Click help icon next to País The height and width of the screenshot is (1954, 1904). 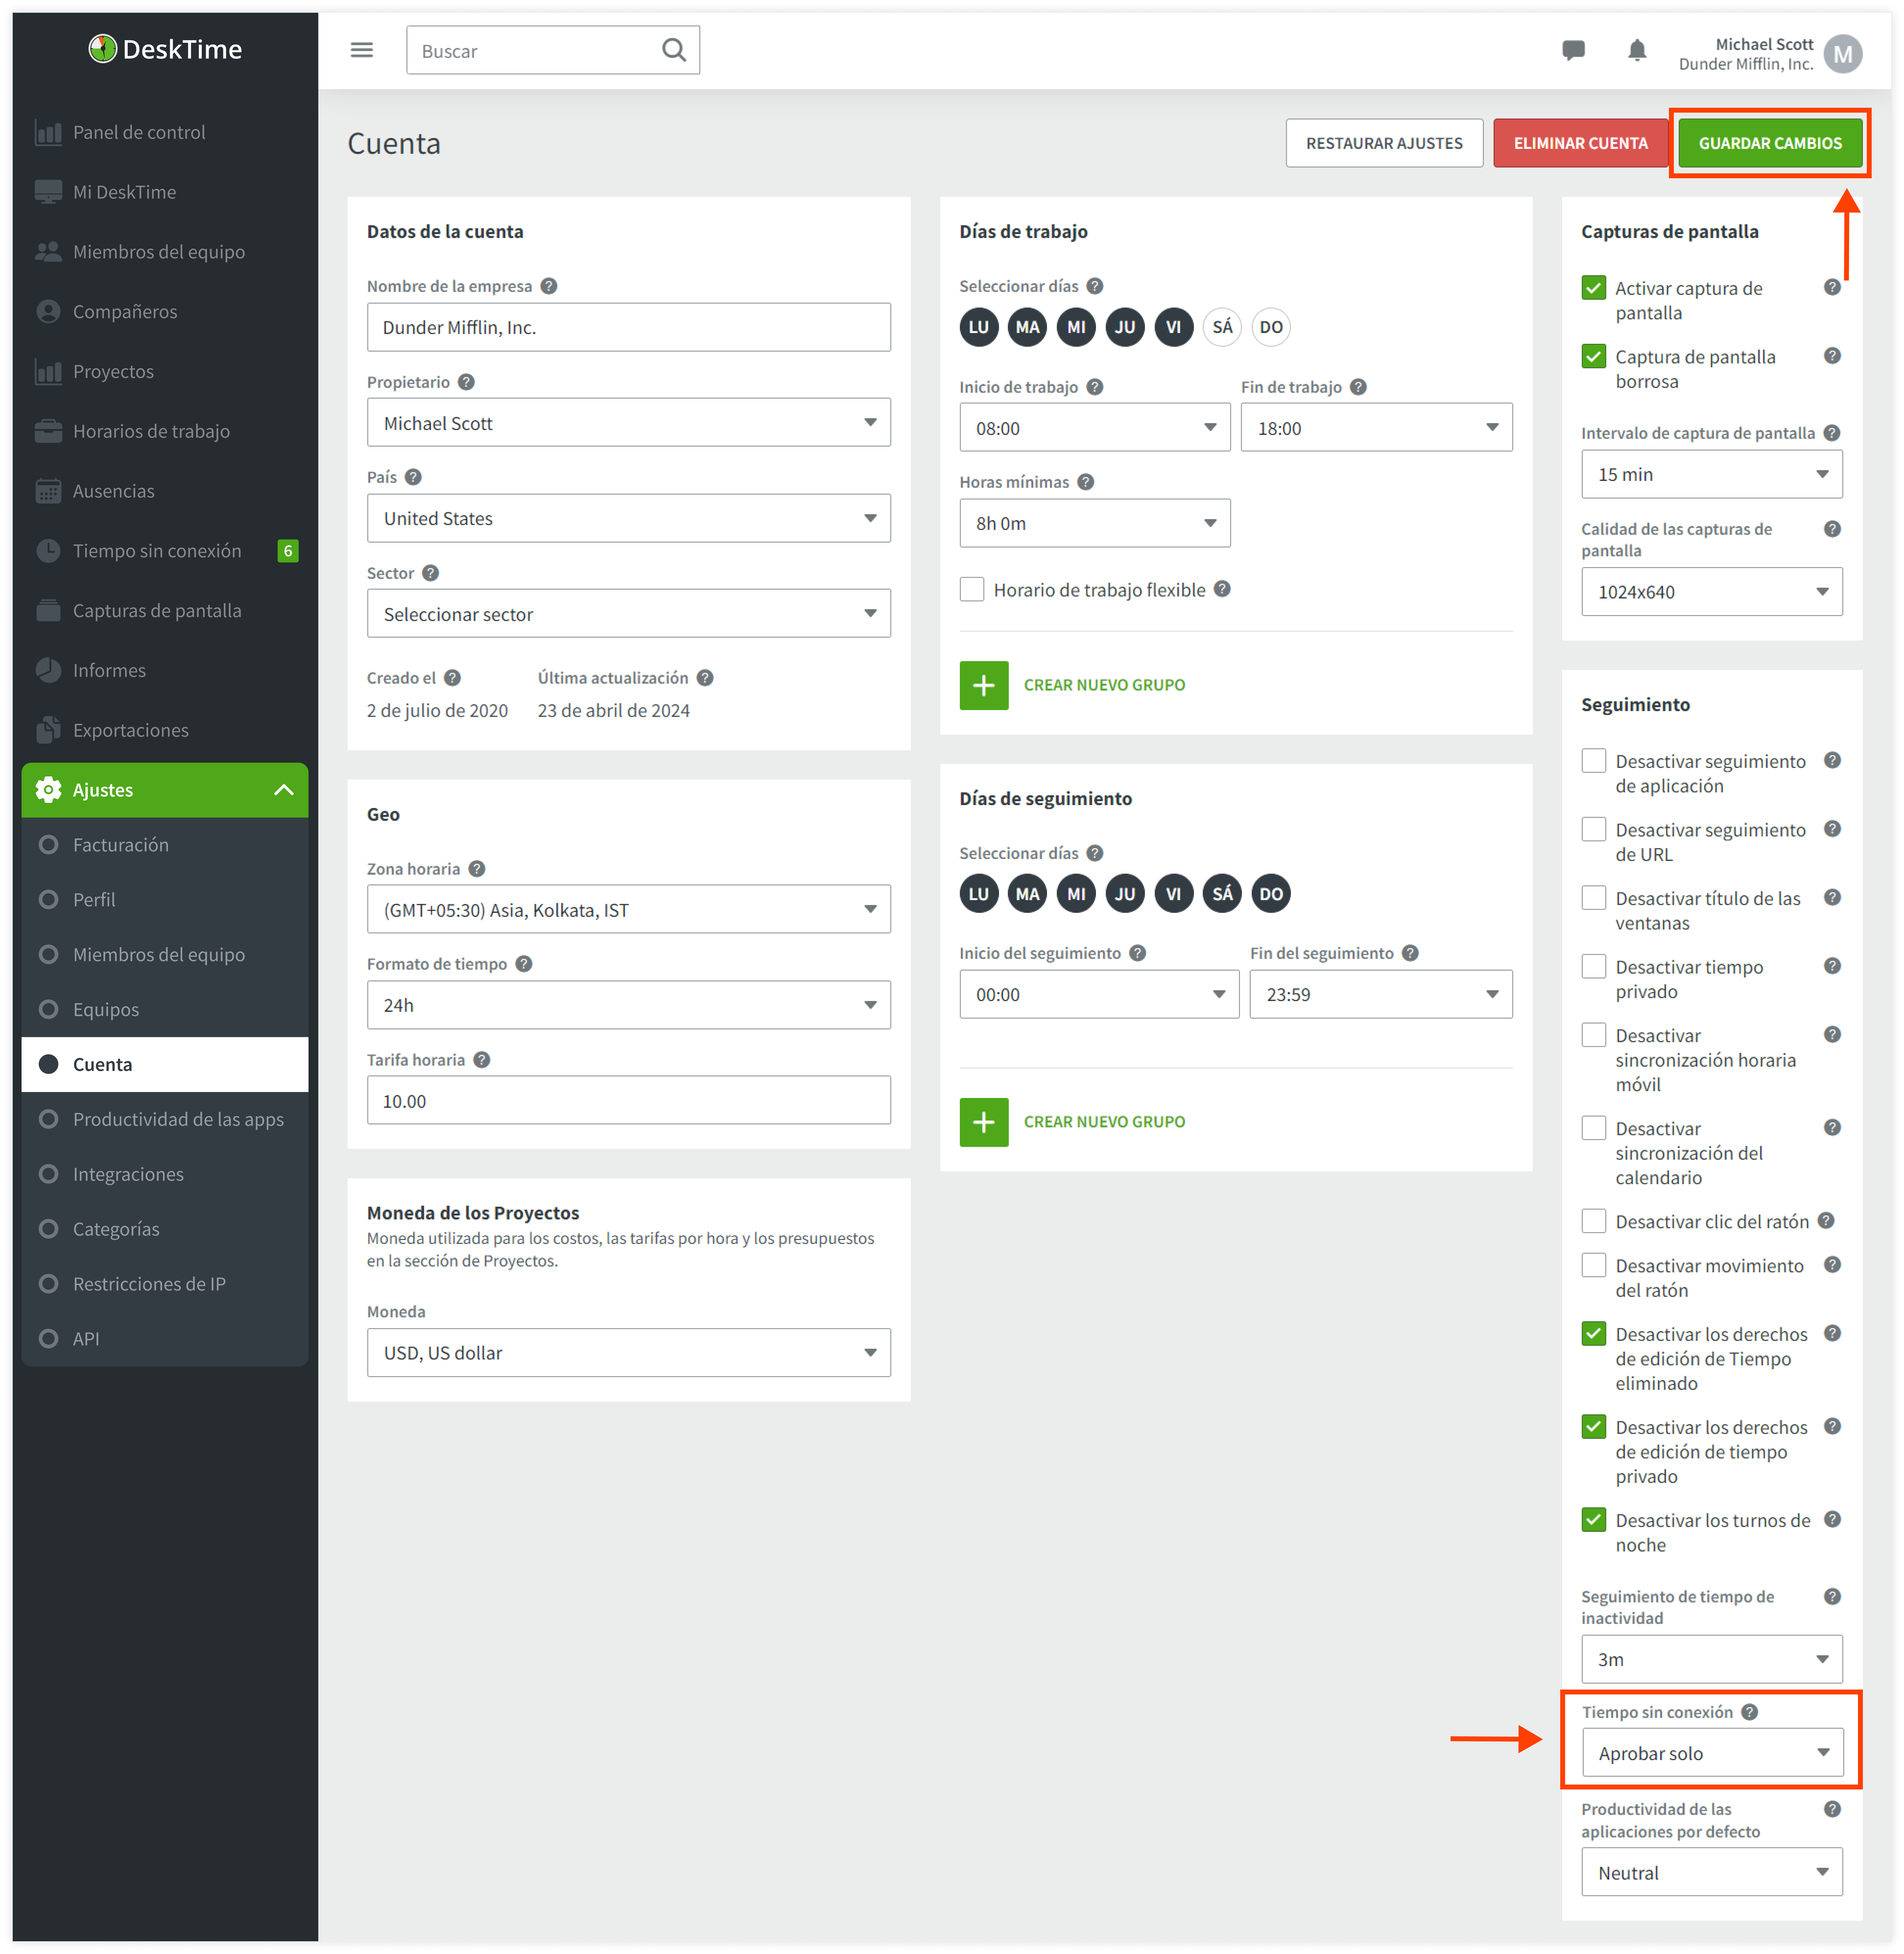pyautogui.click(x=413, y=477)
